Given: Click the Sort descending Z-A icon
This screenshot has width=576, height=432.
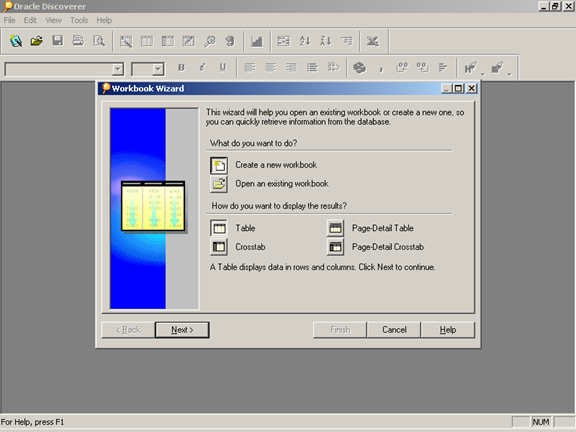Looking at the screenshot, I should [326, 41].
